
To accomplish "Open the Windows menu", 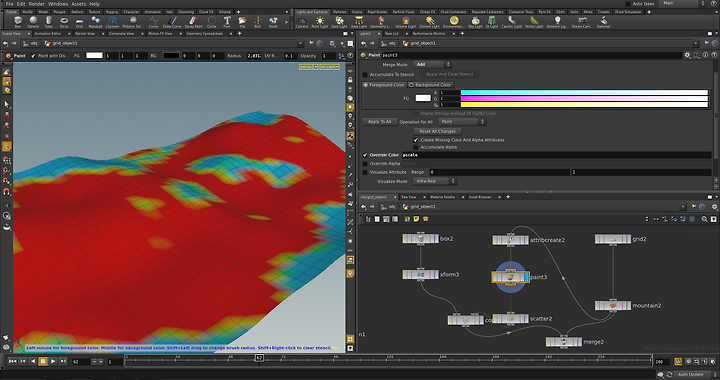I will point(58,4).
